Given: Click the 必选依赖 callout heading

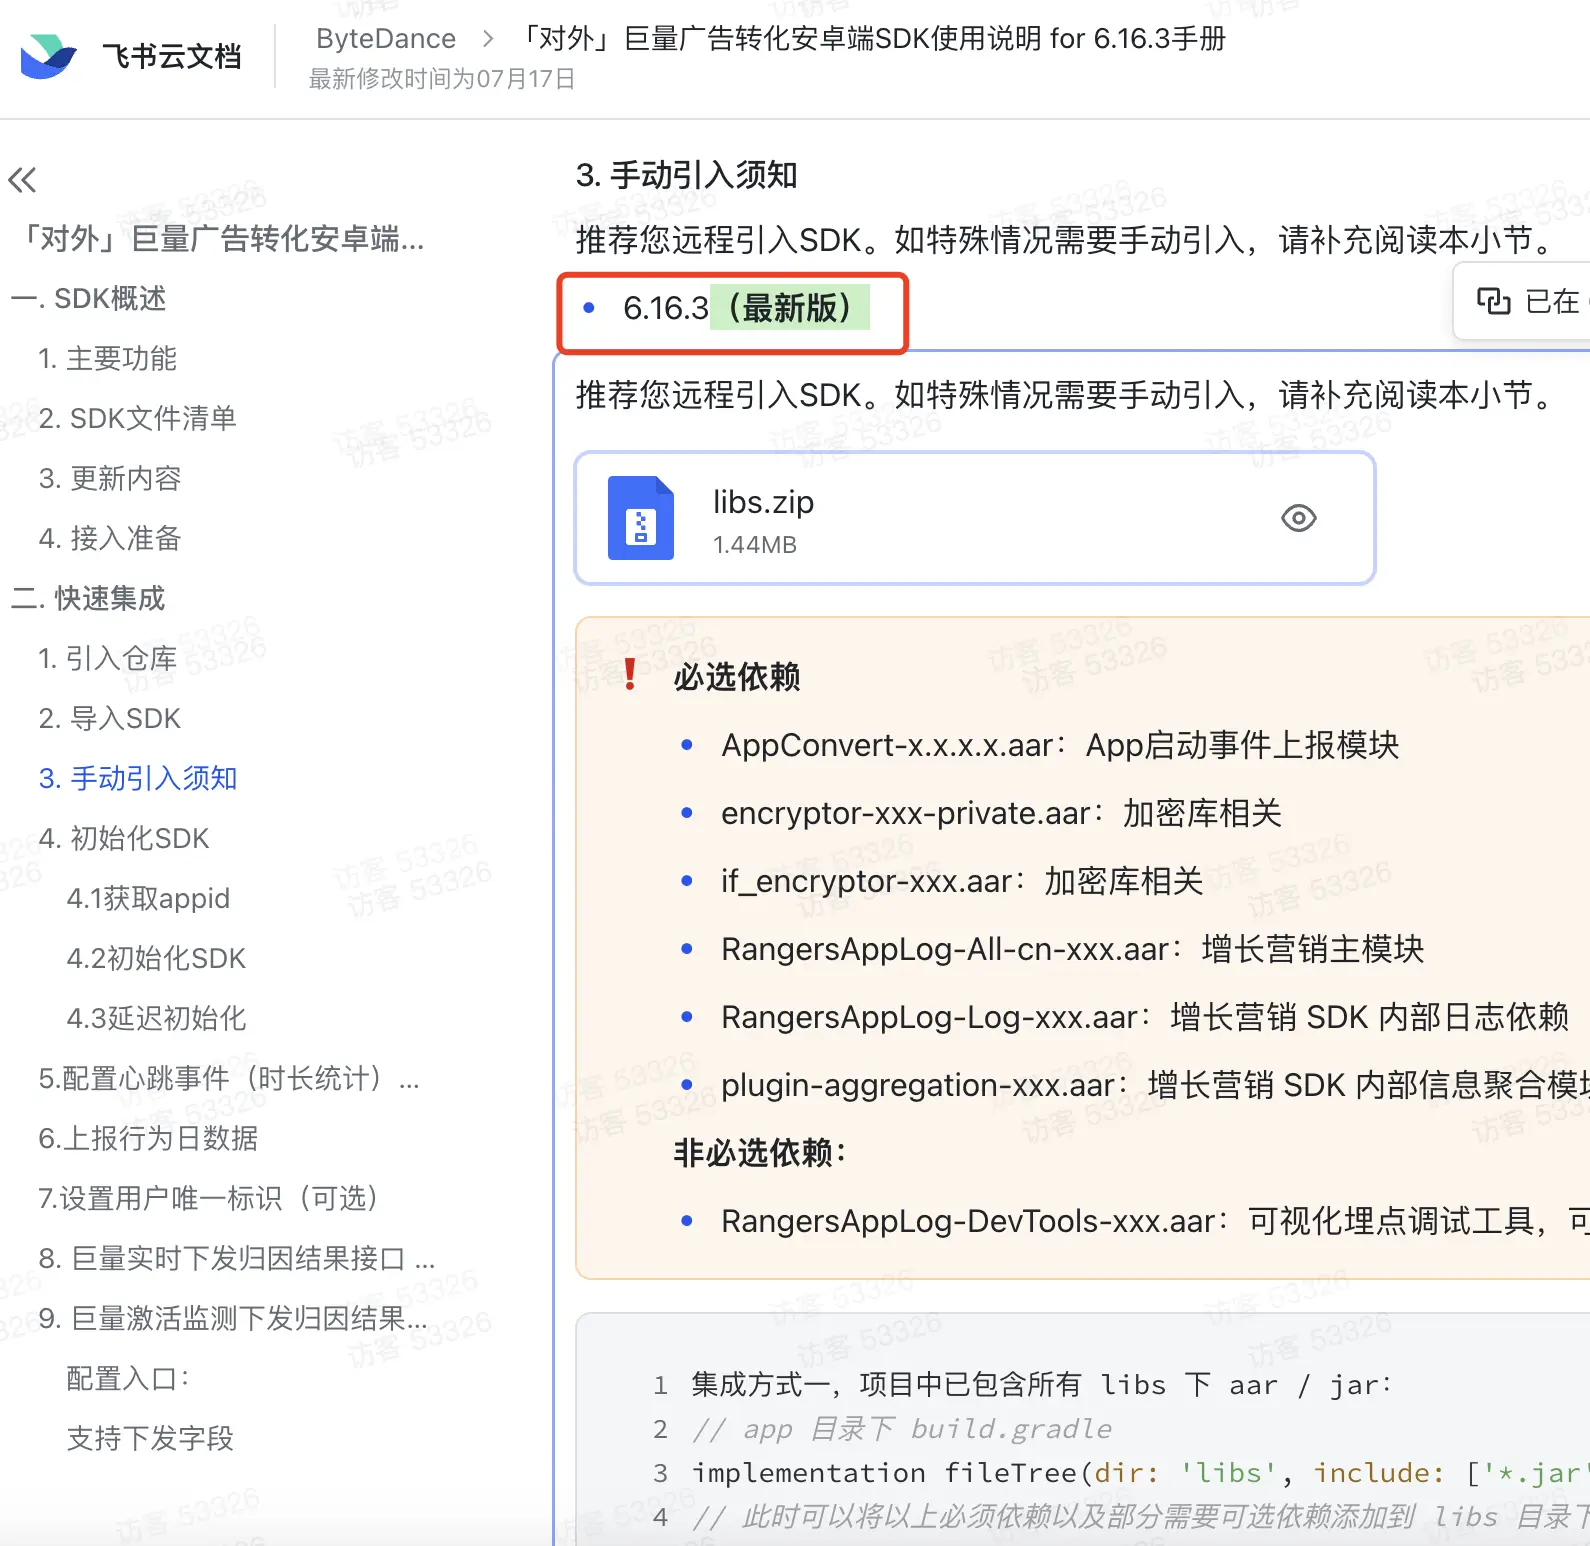Looking at the screenshot, I should click(x=737, y=677).
